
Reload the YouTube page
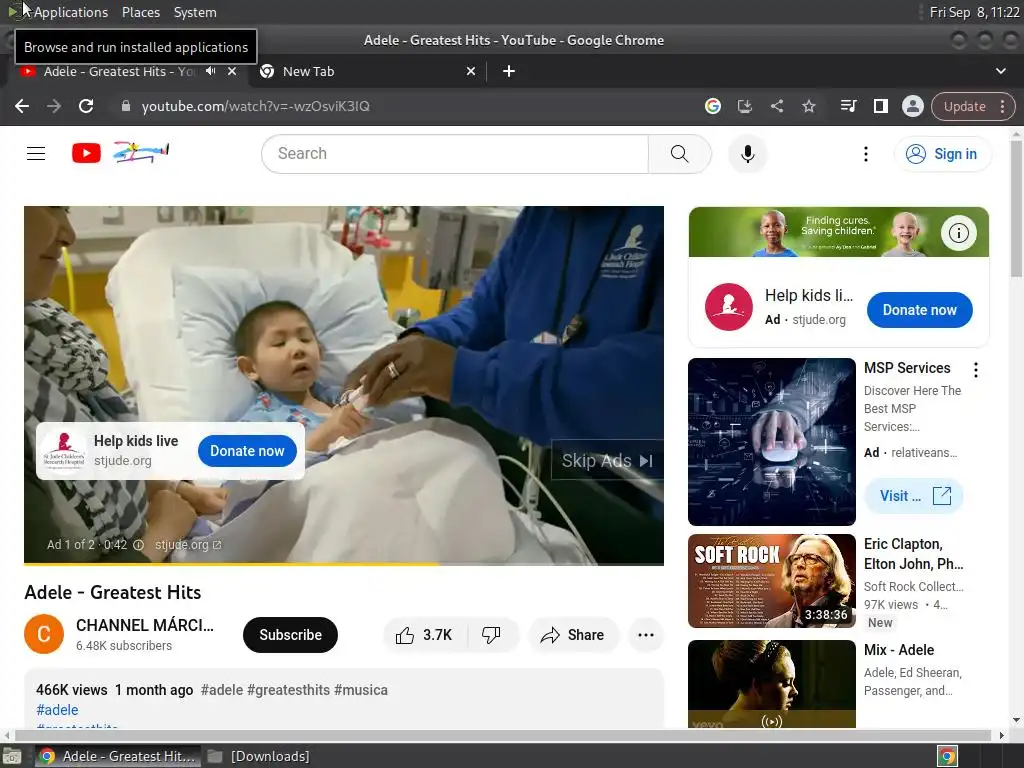coord(86,106)
